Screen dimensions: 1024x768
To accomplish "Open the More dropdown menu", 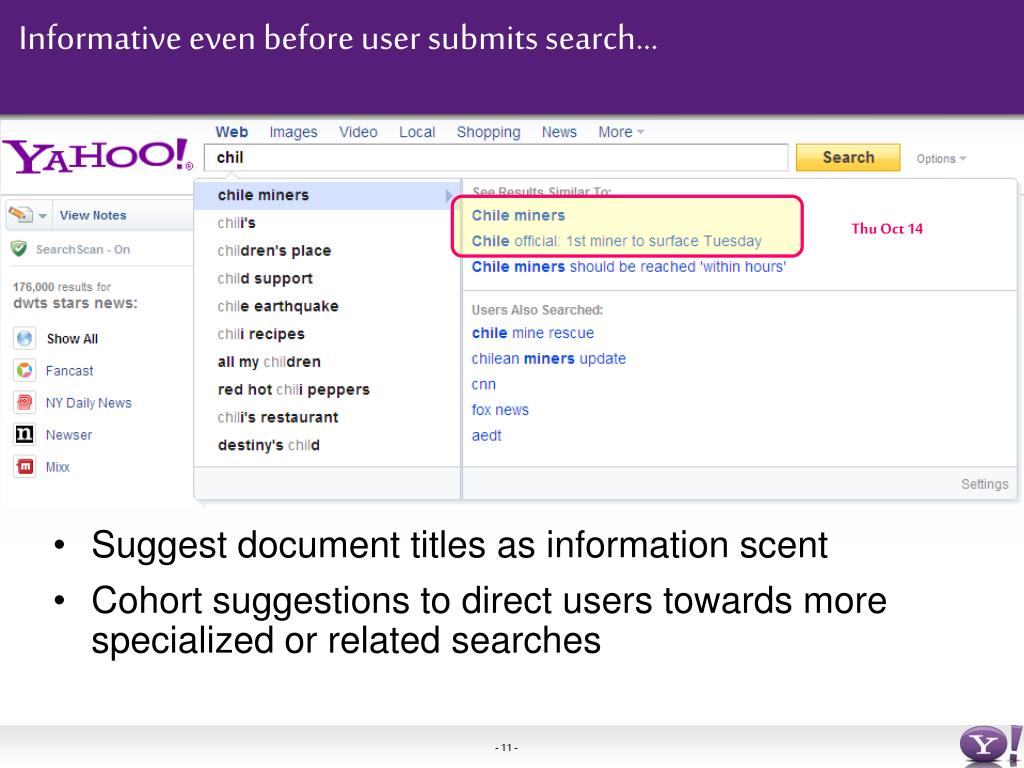I will pyautogui.click(x=621, y=132).
